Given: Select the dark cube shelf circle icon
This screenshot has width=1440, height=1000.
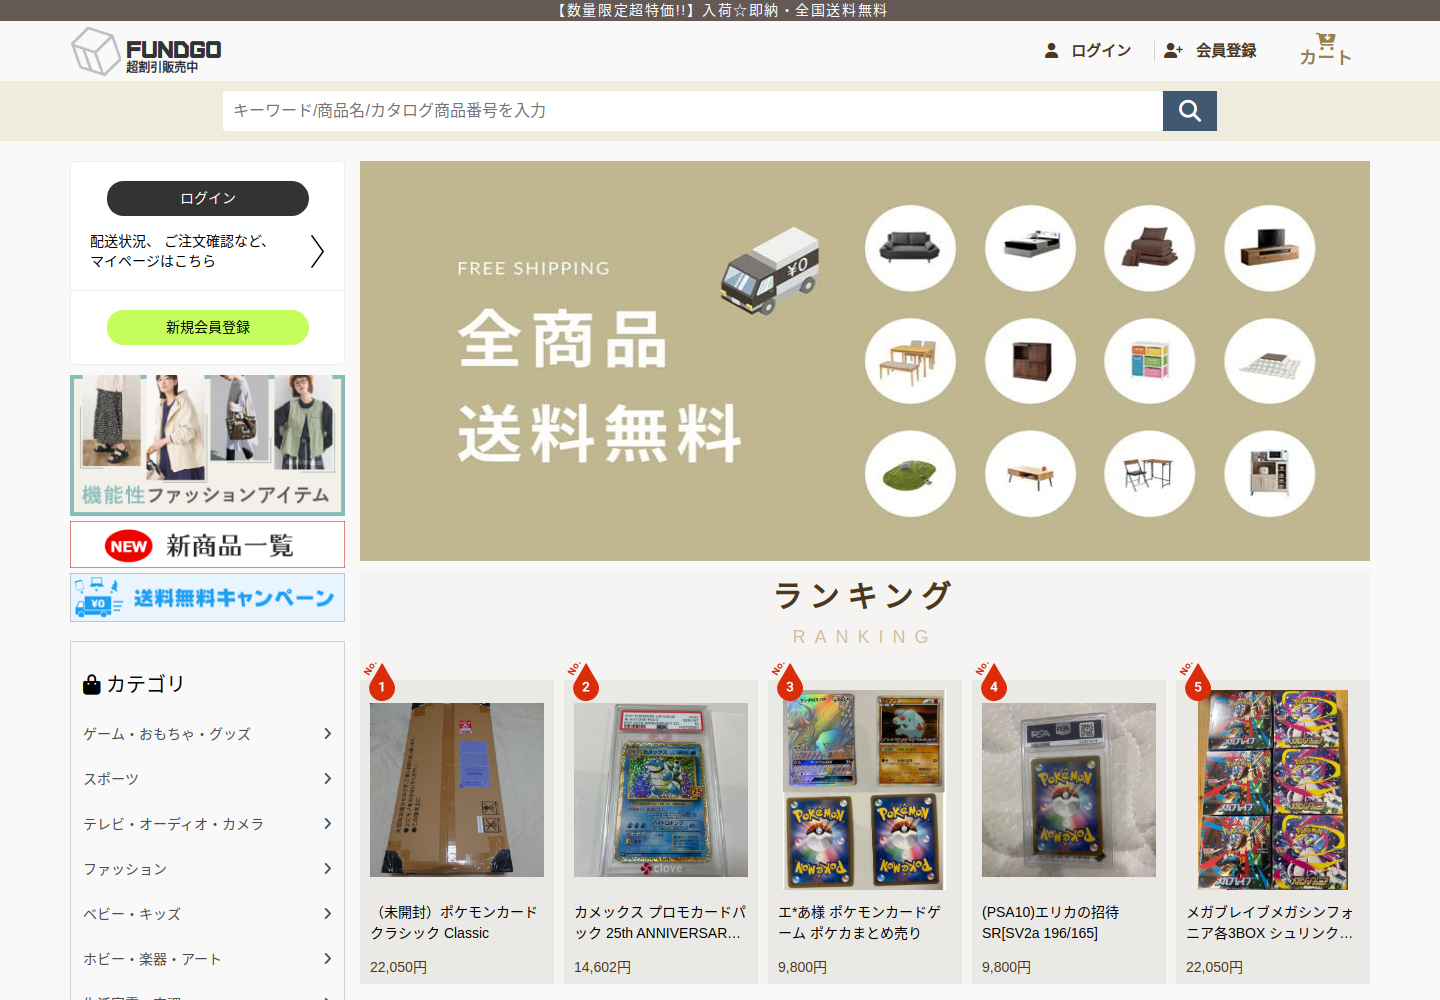Looking at the screenshot, I should click(1030, 361).
